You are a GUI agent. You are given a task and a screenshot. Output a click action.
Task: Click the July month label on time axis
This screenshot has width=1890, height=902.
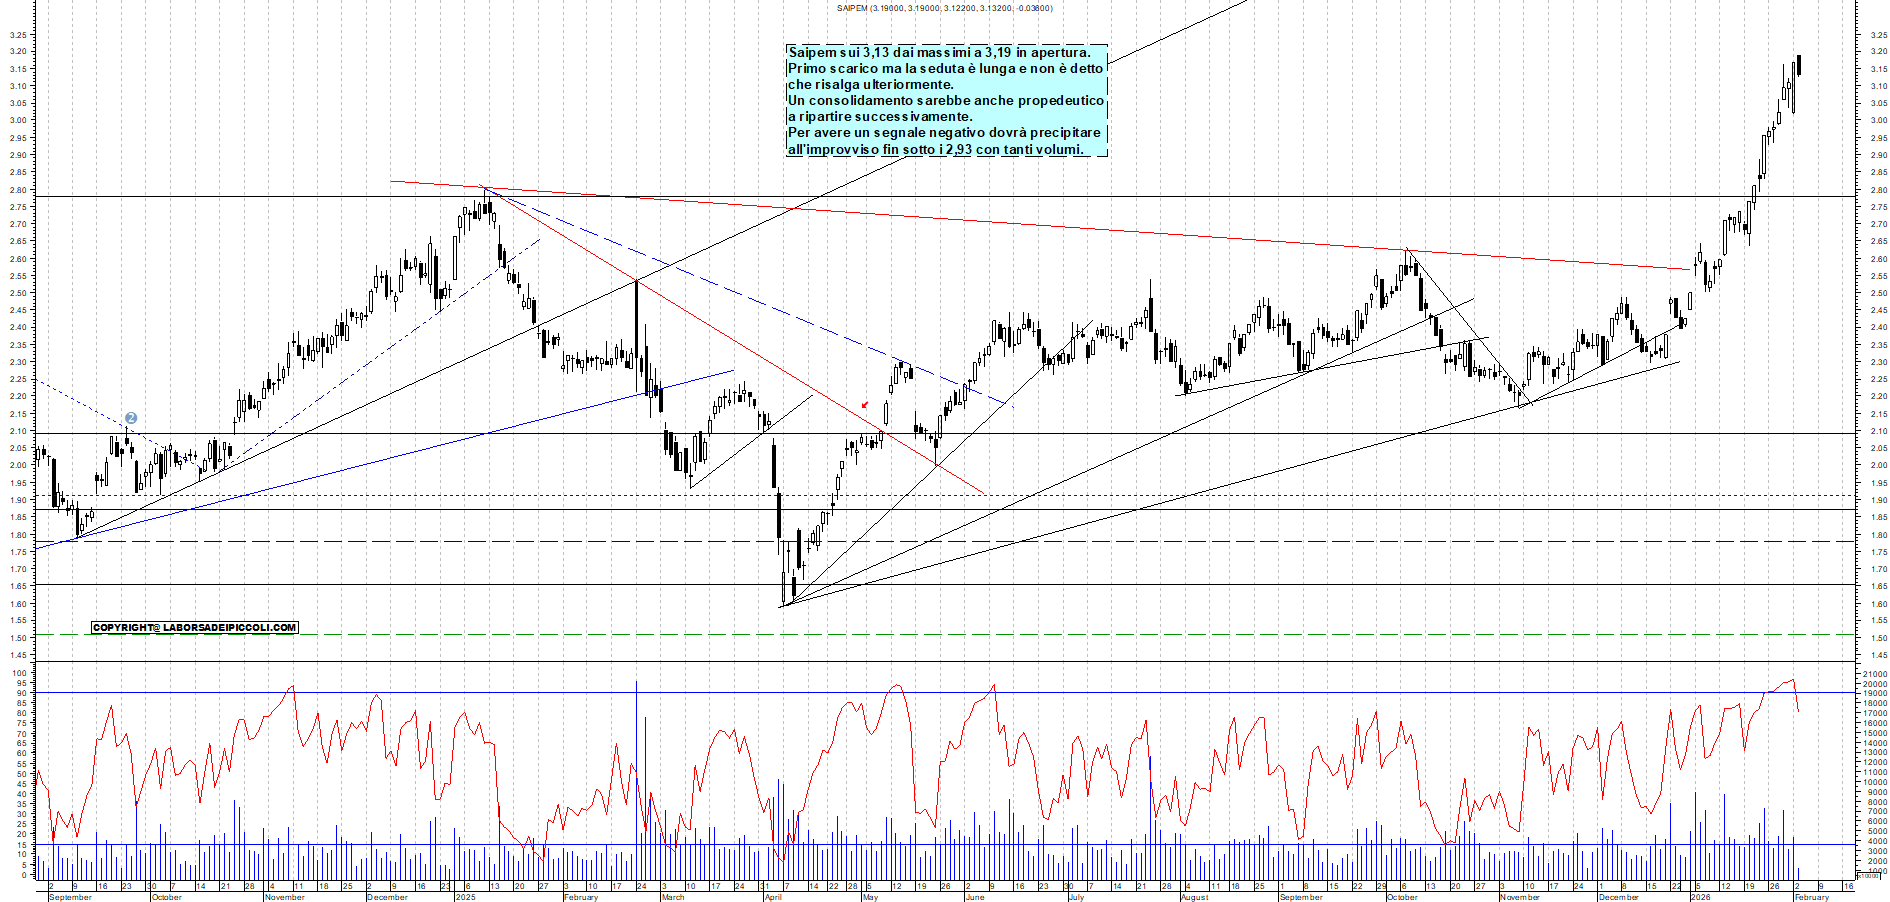coord(1076,897)
